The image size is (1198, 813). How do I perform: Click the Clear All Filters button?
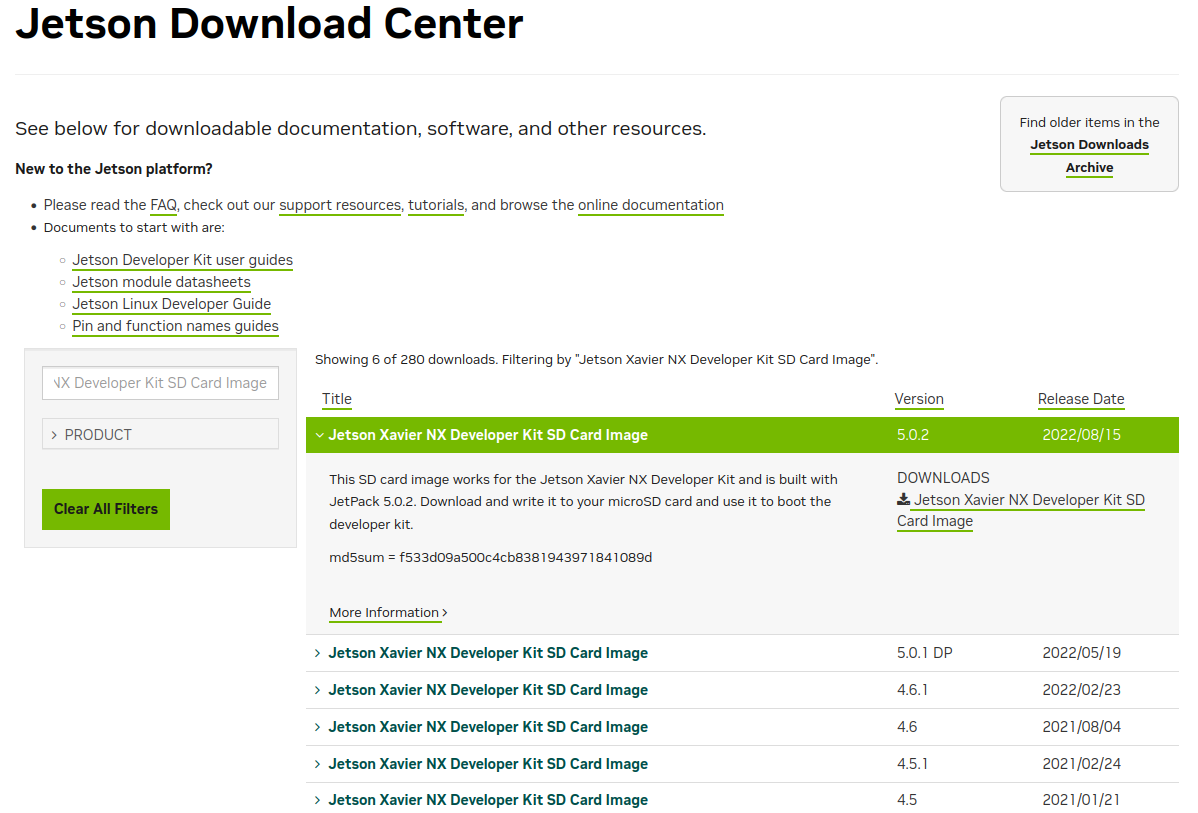coord(106,509)
